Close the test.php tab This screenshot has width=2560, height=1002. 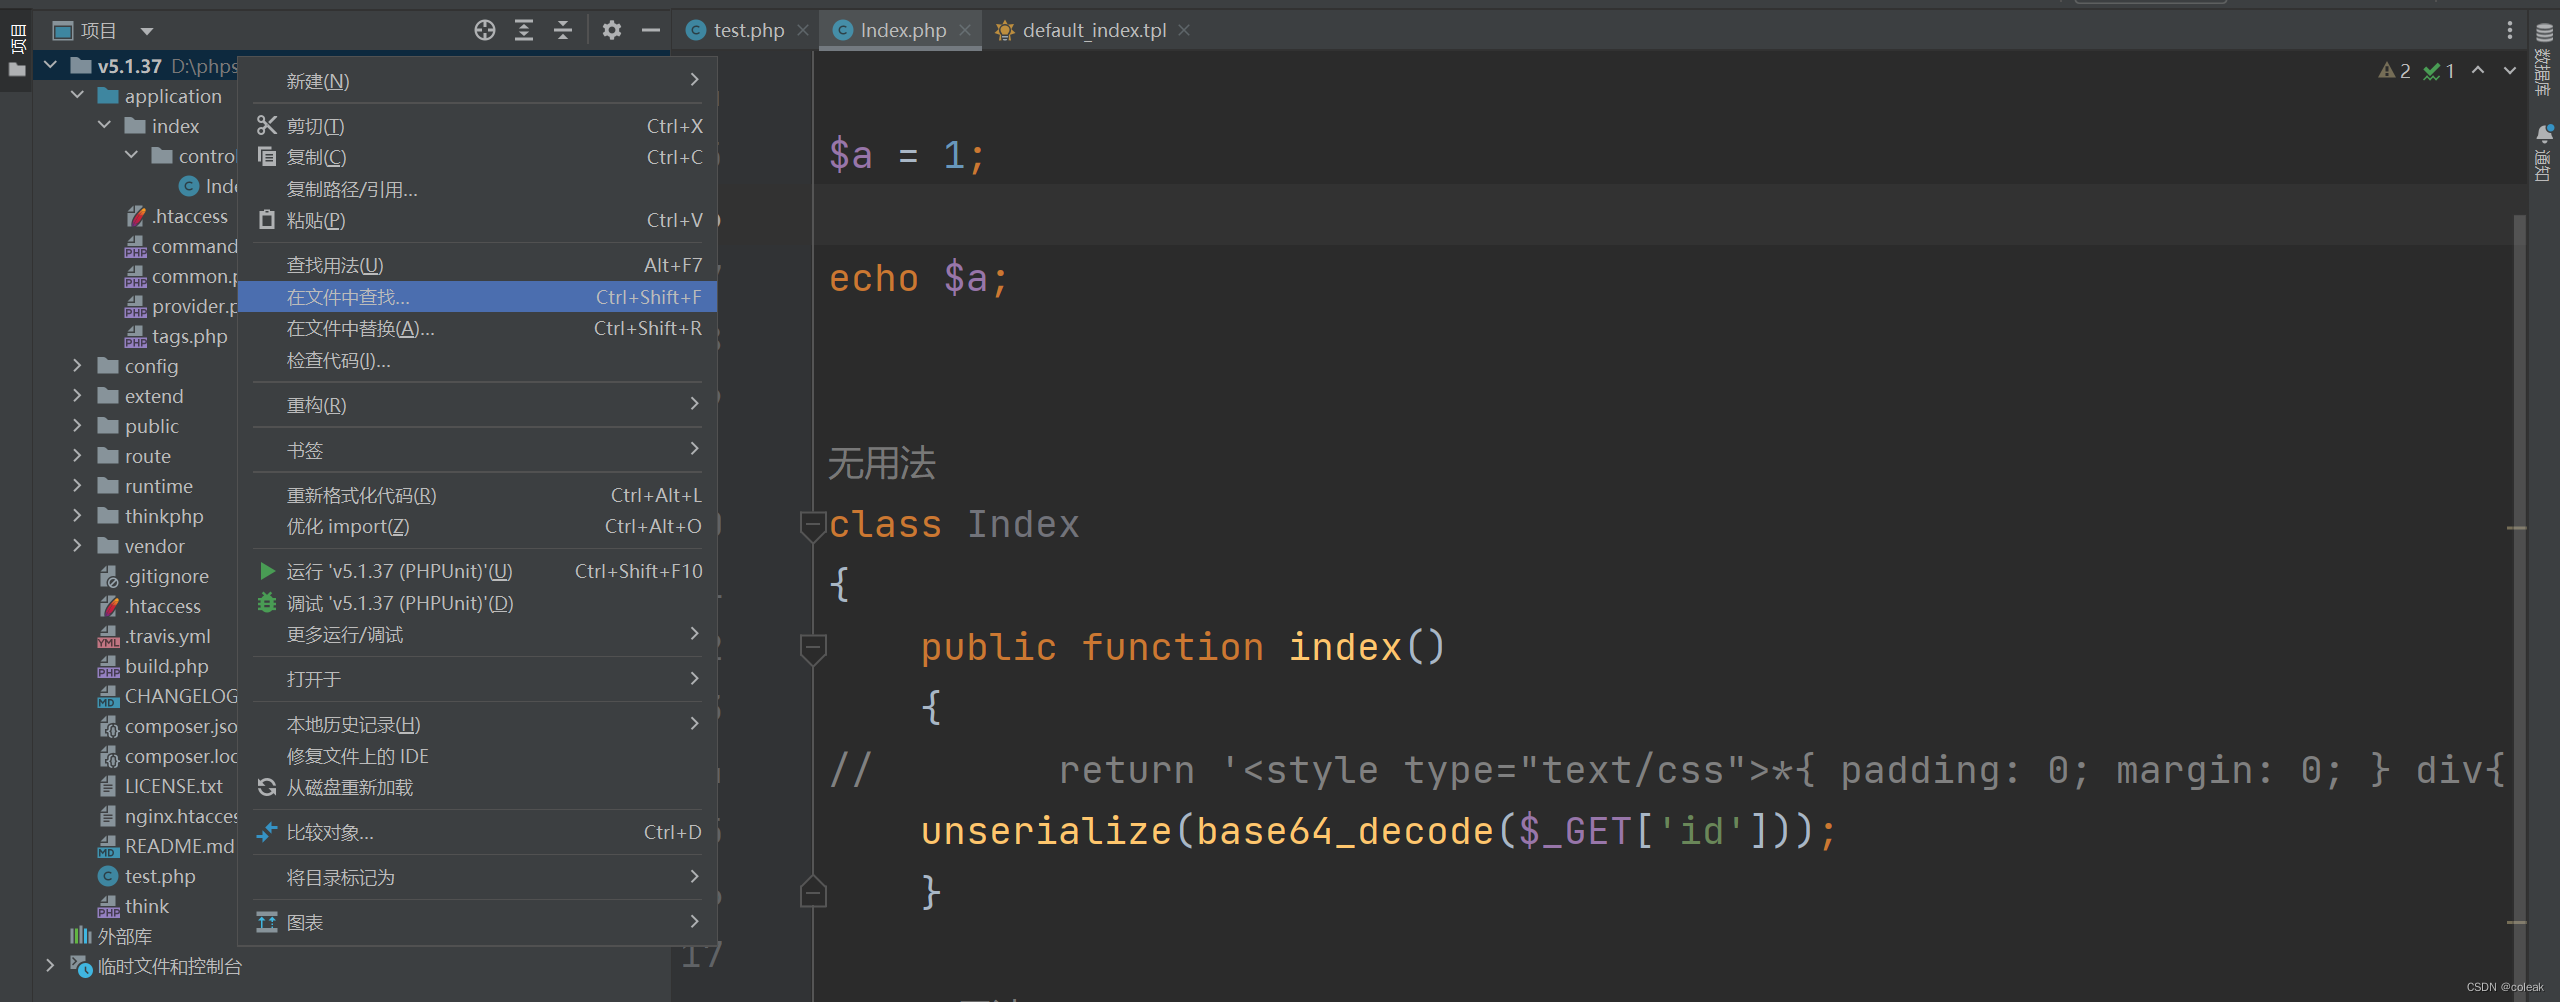tap(803, 30)
